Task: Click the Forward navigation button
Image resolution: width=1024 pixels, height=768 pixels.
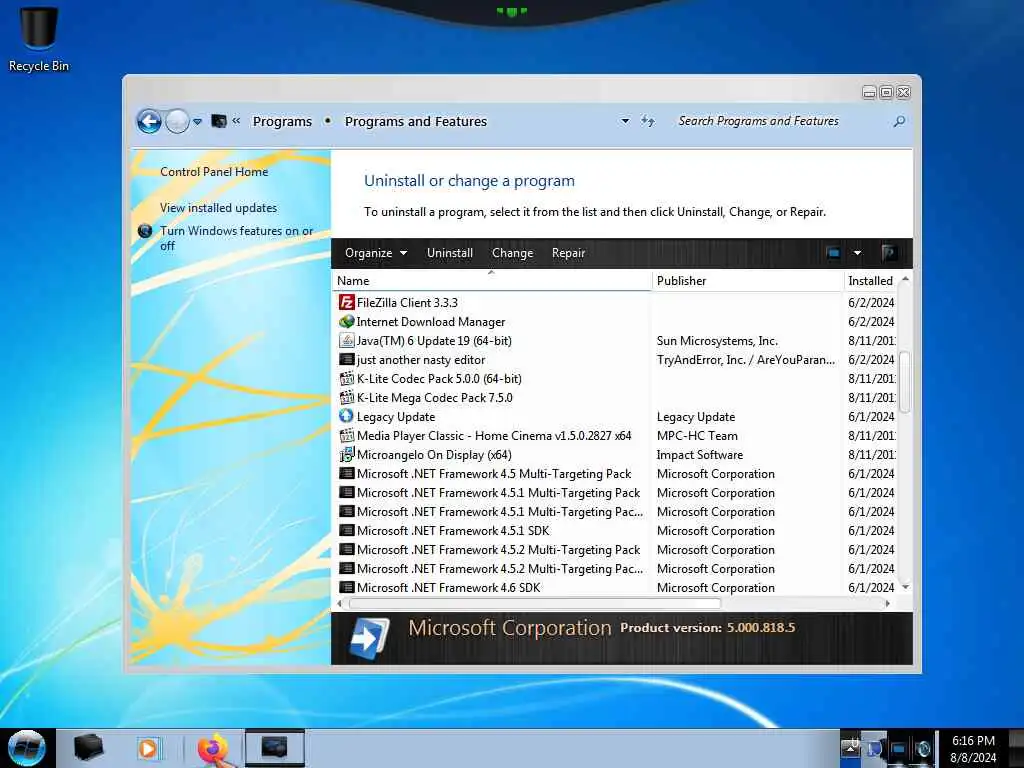Action: (177, 121)
